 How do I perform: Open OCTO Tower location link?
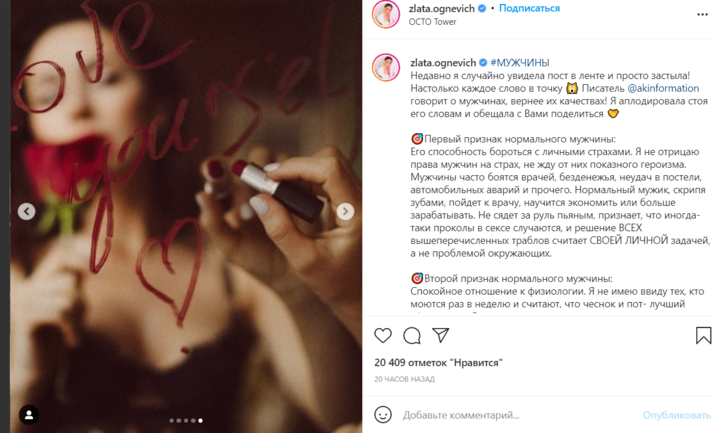click(x=432, y=22)
